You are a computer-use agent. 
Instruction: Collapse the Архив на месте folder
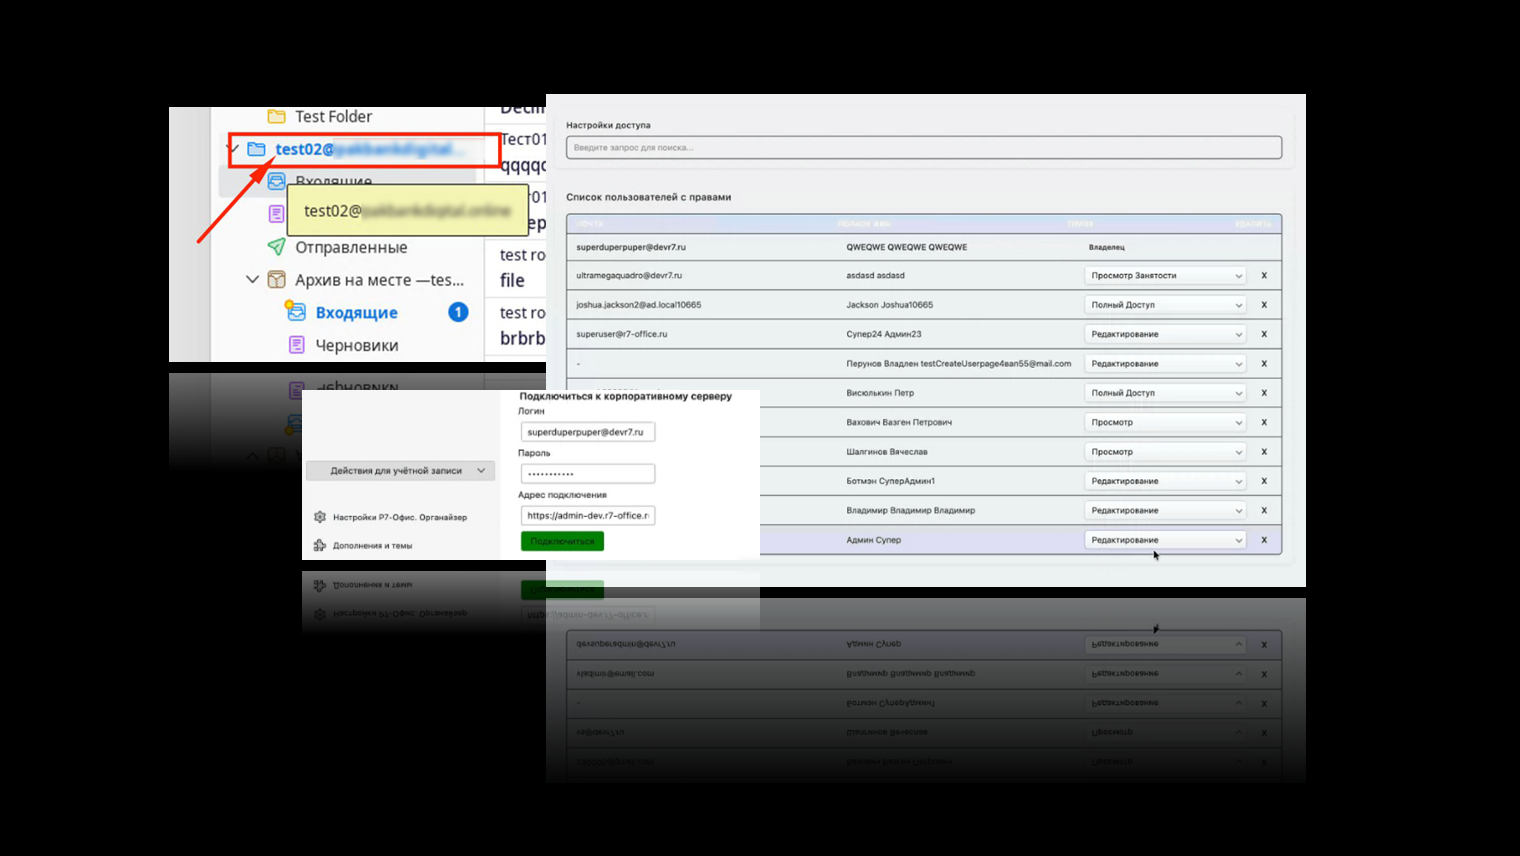pos(252,280)
